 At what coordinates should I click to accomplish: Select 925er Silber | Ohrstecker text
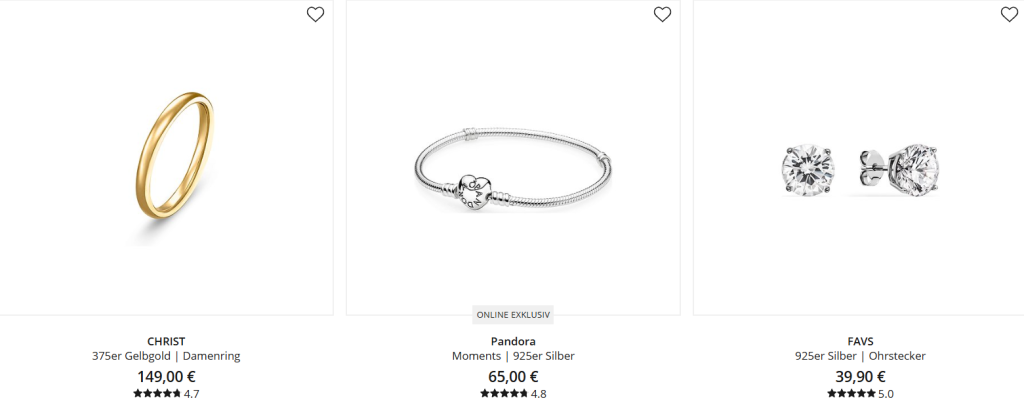(860, 356)
